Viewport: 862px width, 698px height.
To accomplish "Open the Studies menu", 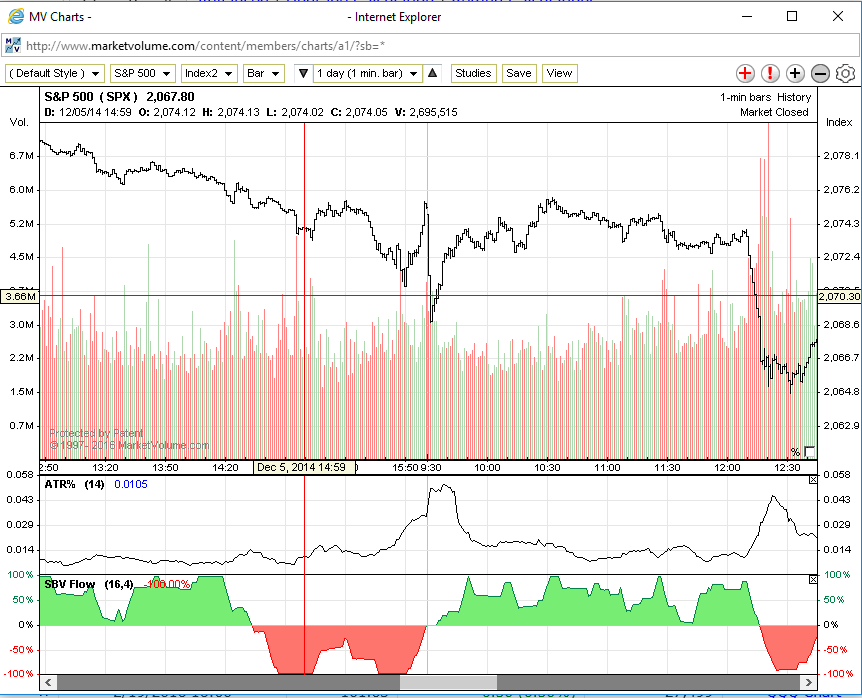I will [x=473, y=73].
